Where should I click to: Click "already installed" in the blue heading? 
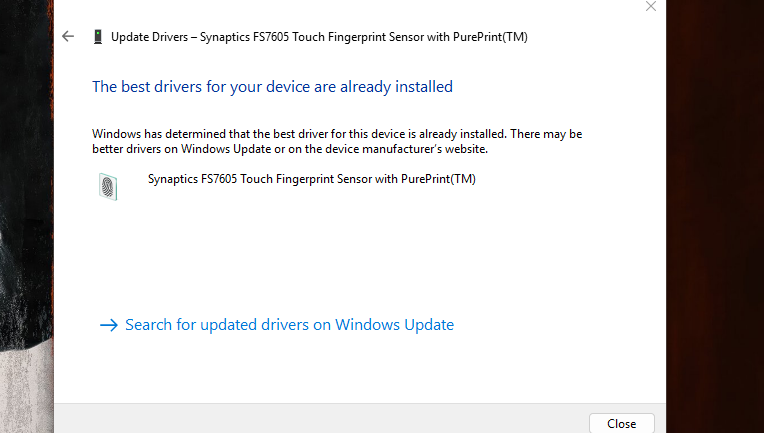[x=396, y=87]
